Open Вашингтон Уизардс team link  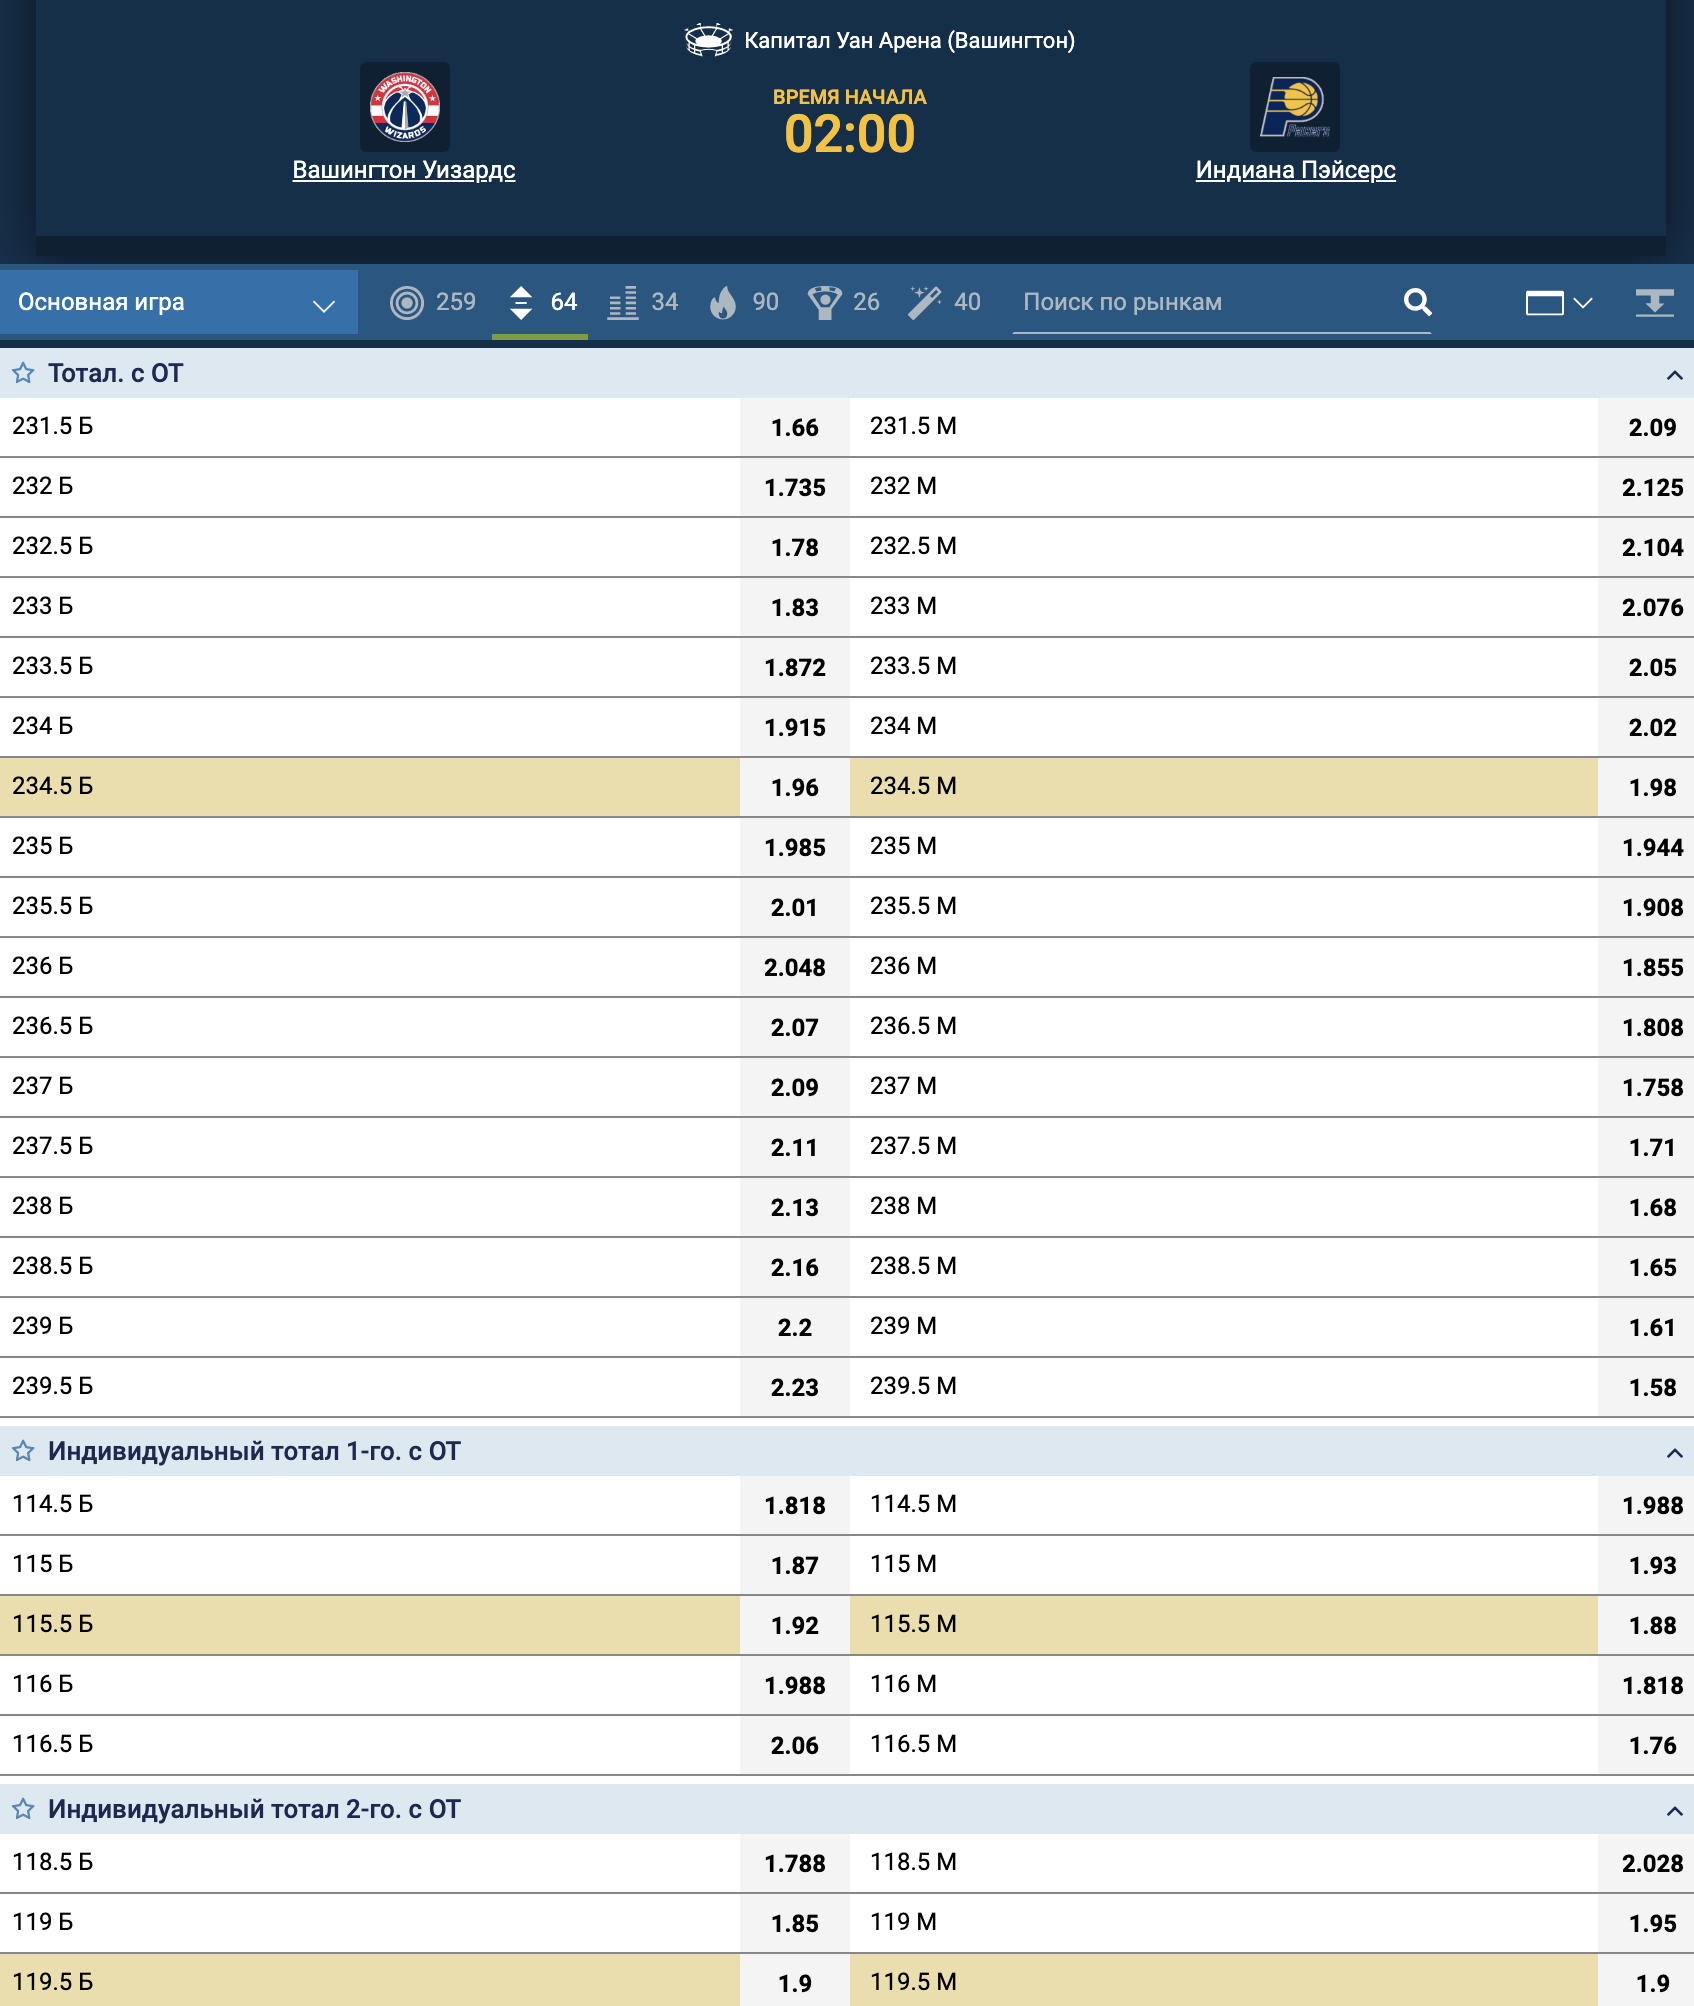pyautogui.click(x=404, y=170)
